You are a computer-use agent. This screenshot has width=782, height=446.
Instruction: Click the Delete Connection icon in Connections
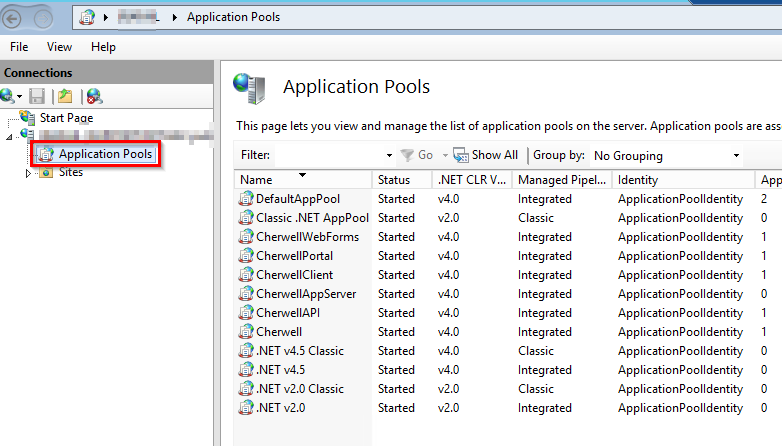coord(94,96)
